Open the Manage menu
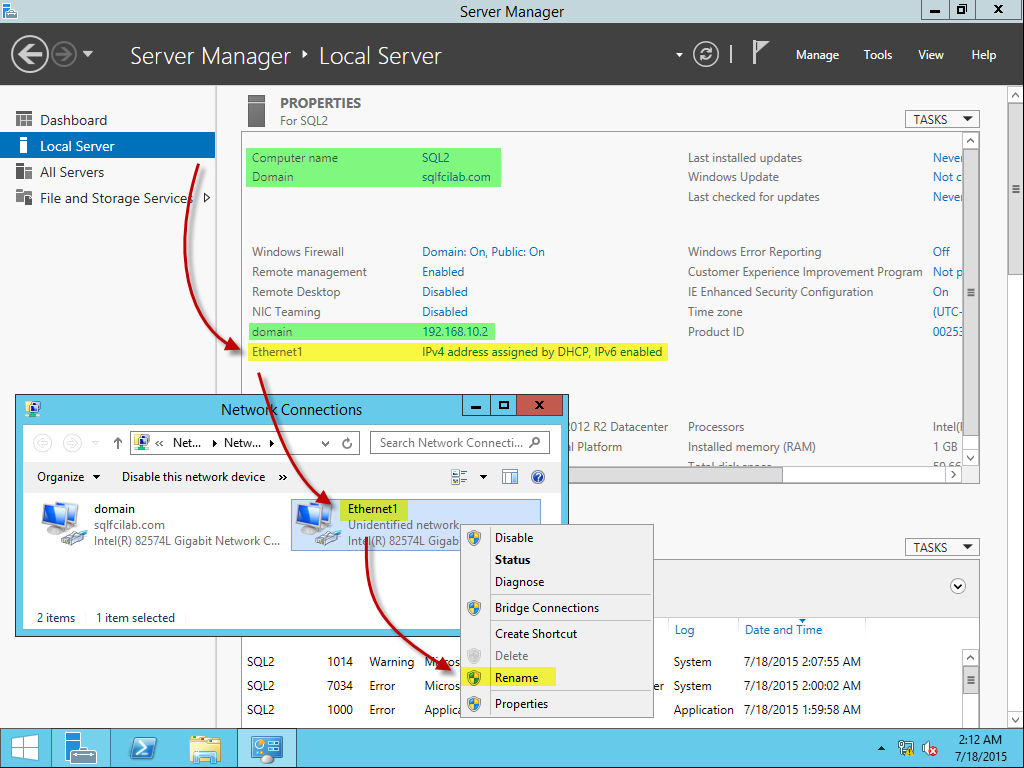This screenshot has height=768, width=1024. click(817, 55)
